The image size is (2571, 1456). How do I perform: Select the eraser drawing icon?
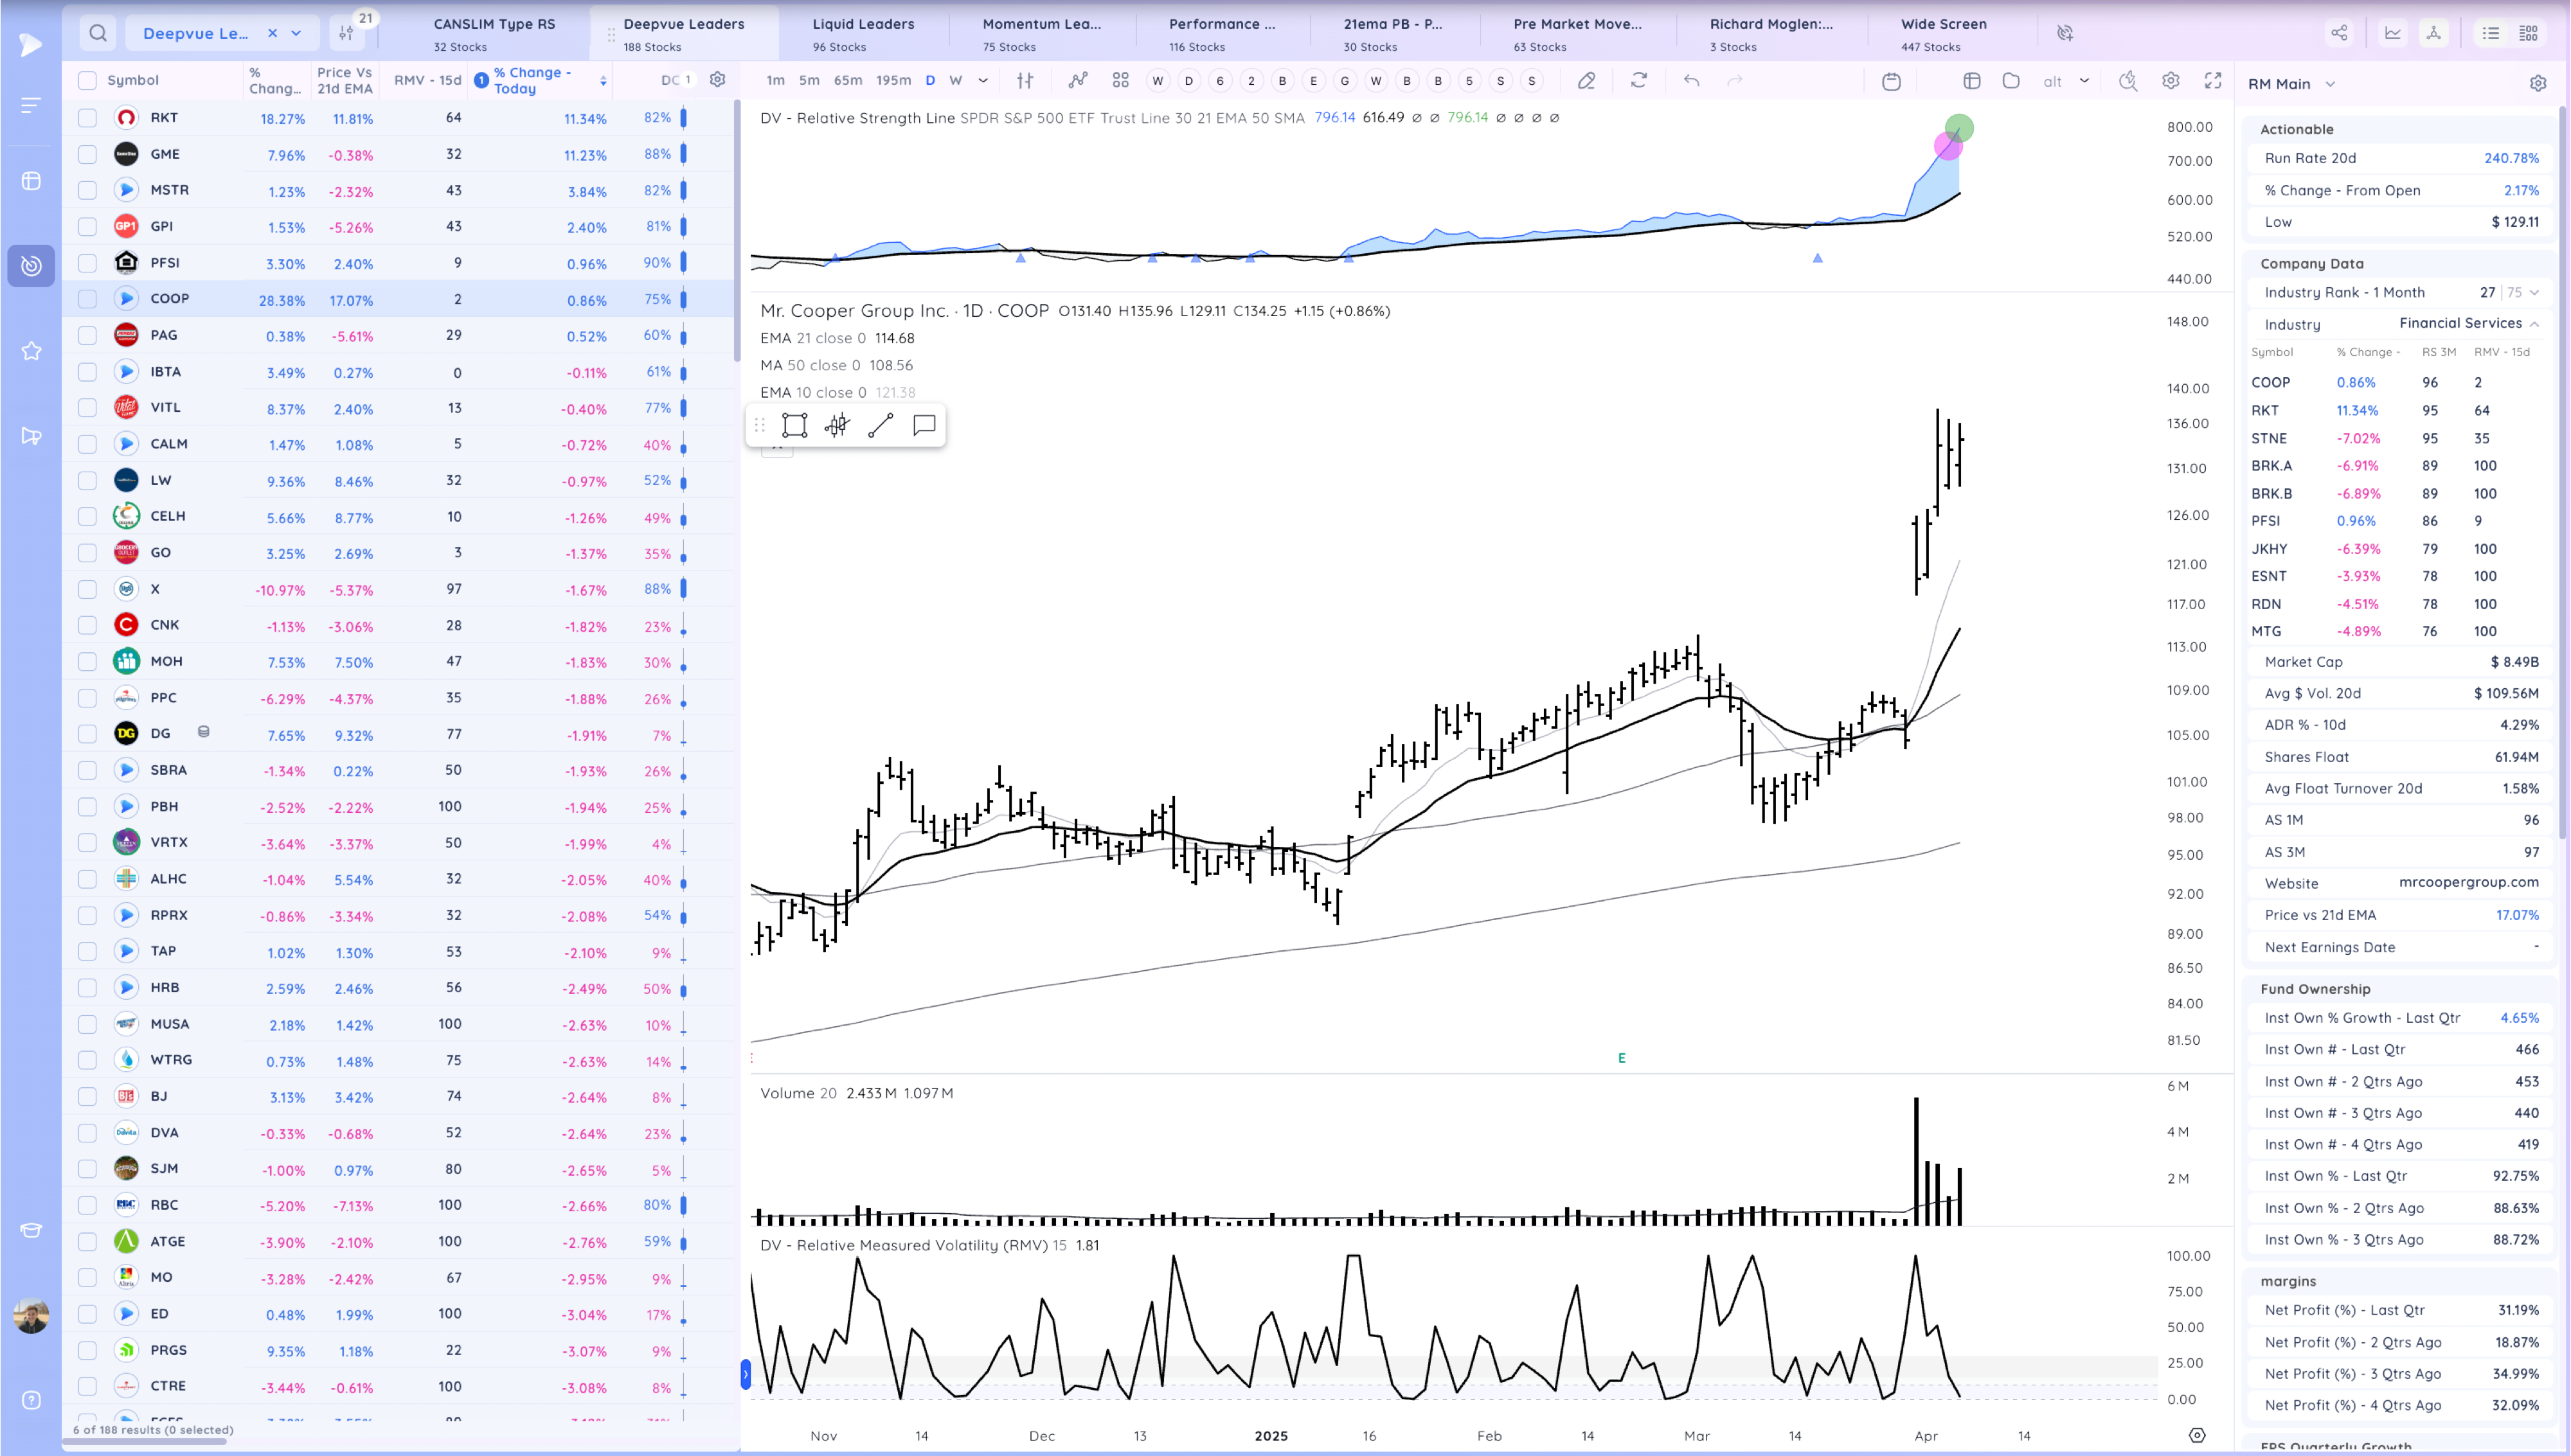pyautogui.click(x=1586, y=81)
